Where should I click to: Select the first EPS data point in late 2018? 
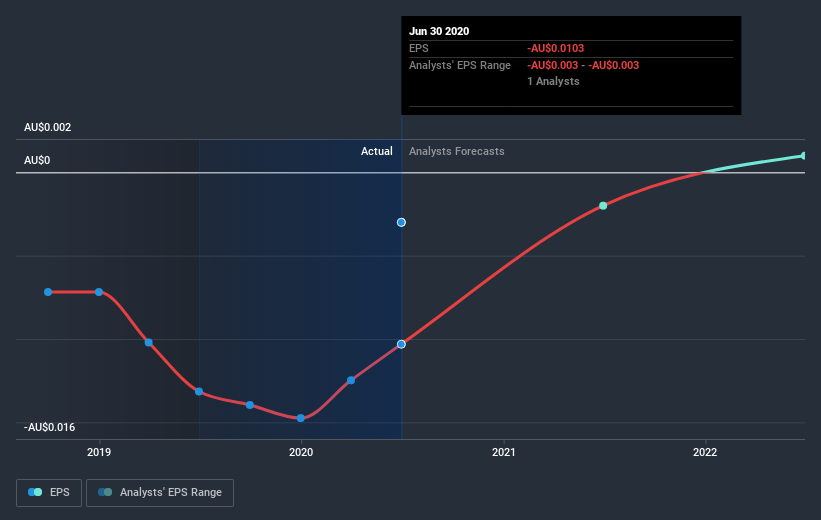(x=48, y=292)
